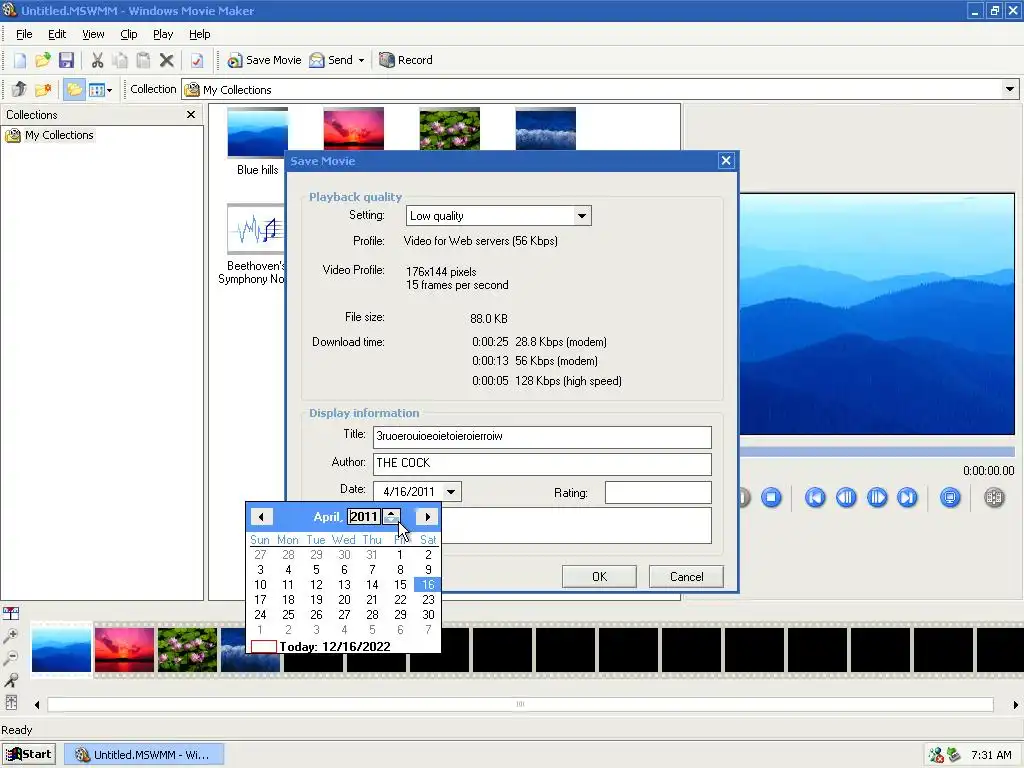
Task: Toggle the Collections pane icon
Action: coord(74,89)
